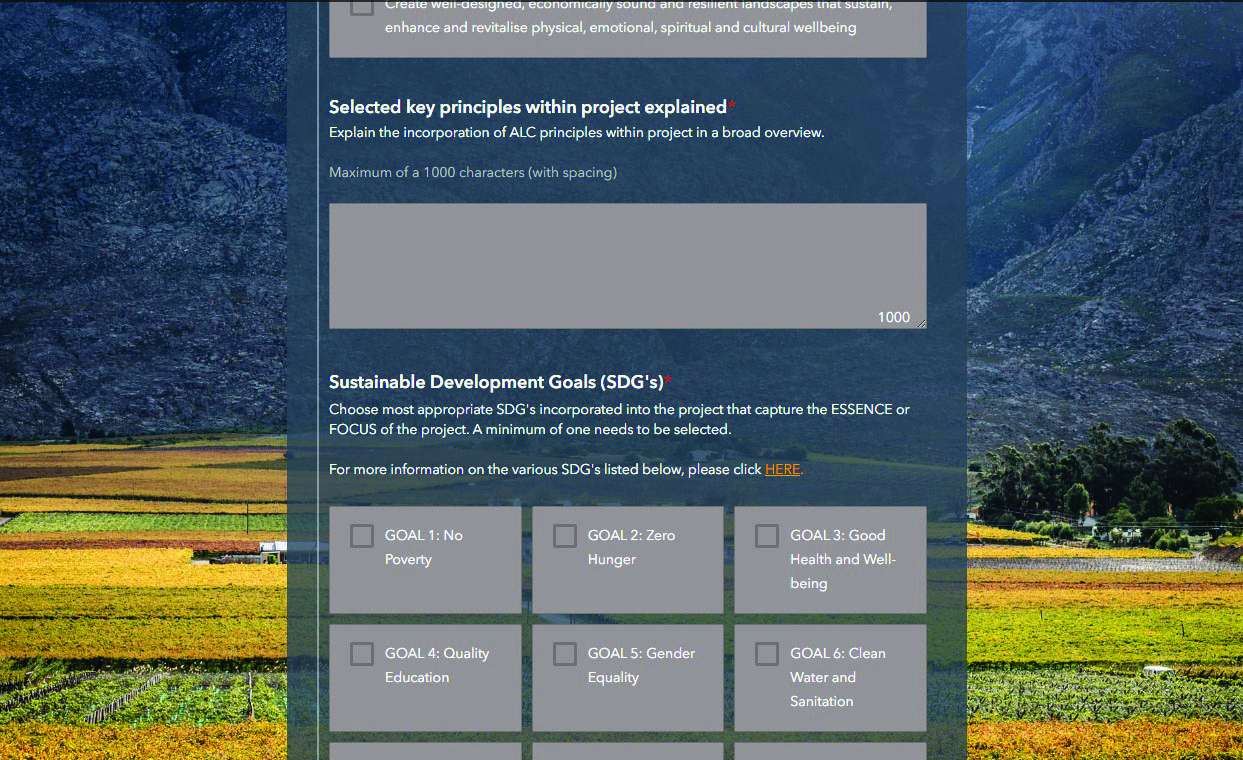Click the 'Quality Education' label text

(x=437, y=665)
